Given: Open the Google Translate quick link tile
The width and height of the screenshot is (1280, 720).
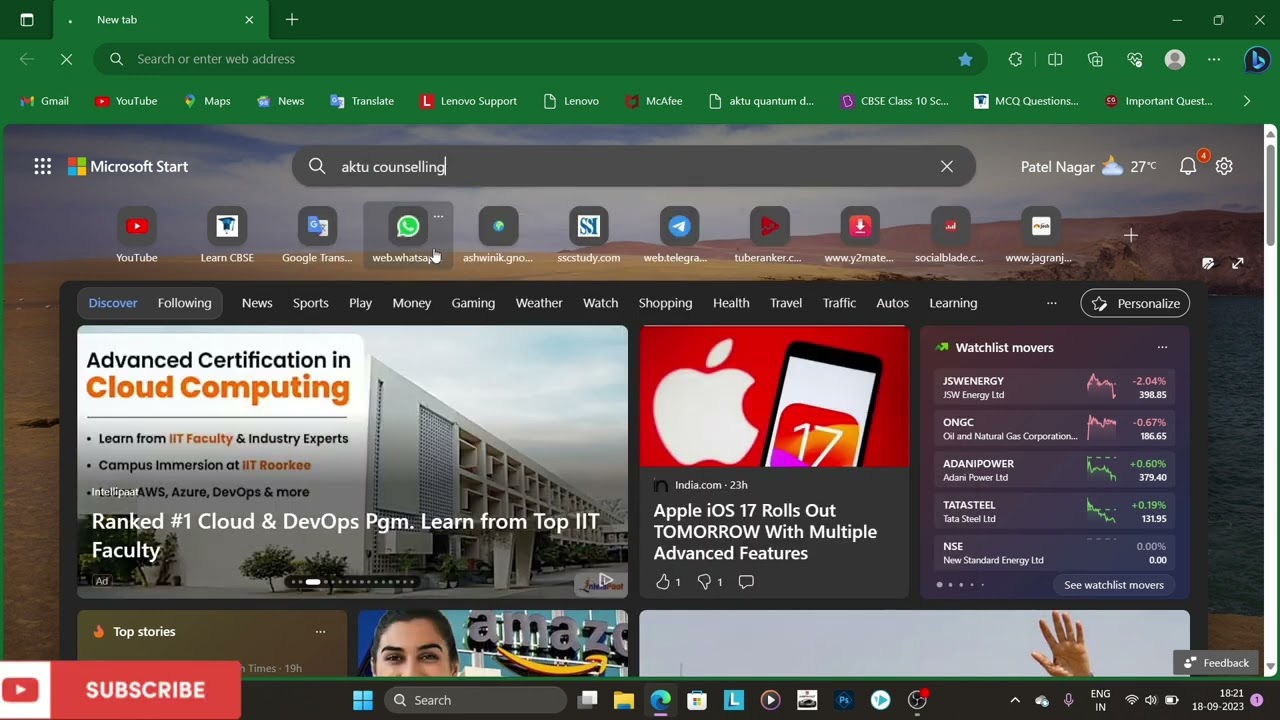Looking at the screenshot, I should tap(317, 236).
